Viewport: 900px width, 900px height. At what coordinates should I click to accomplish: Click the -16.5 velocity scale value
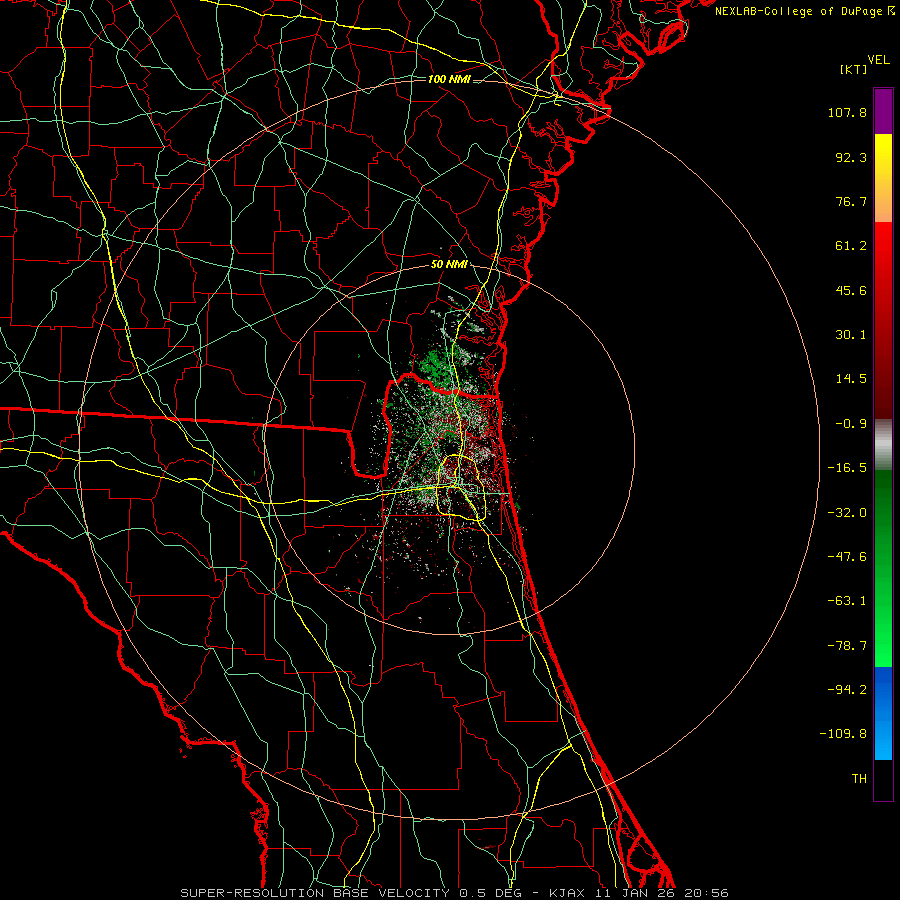[847, 468]
